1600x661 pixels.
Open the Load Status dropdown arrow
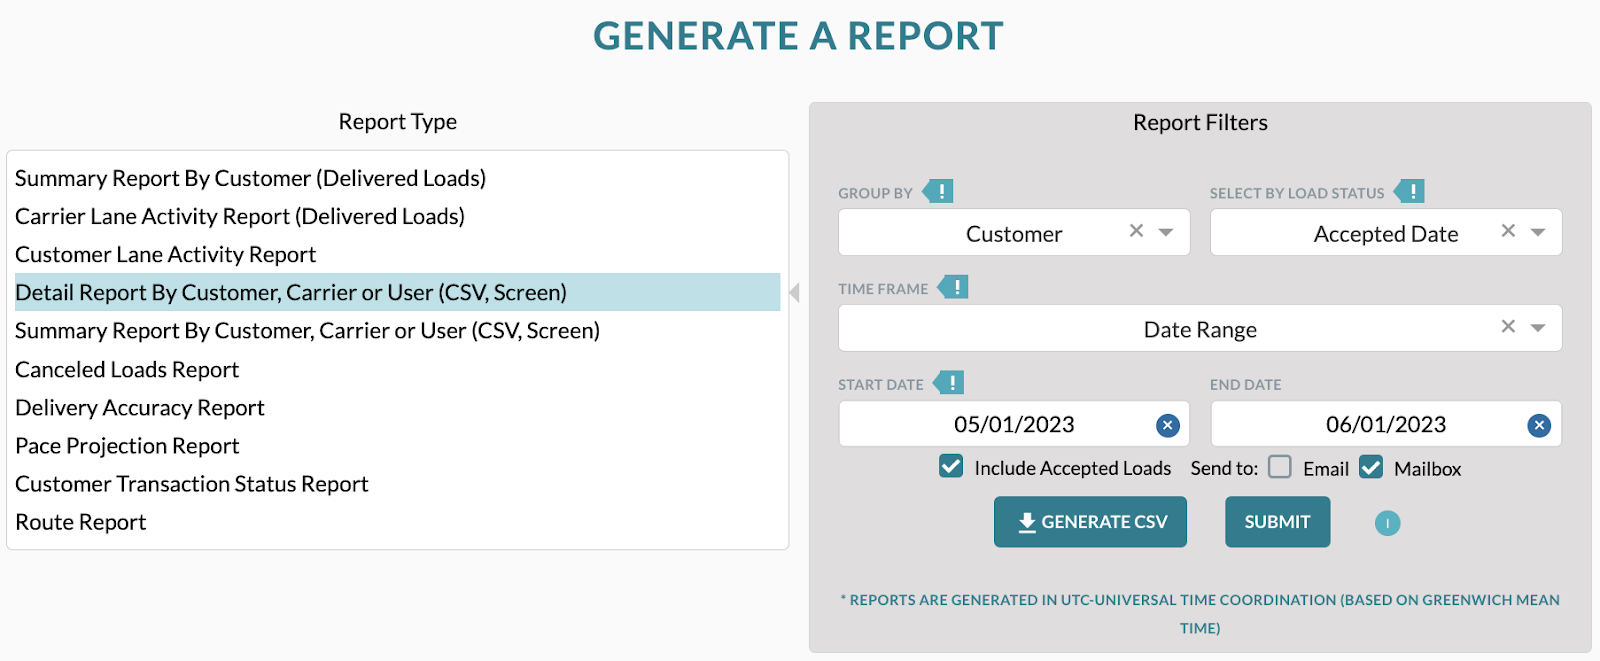(x=1538, y=232)
